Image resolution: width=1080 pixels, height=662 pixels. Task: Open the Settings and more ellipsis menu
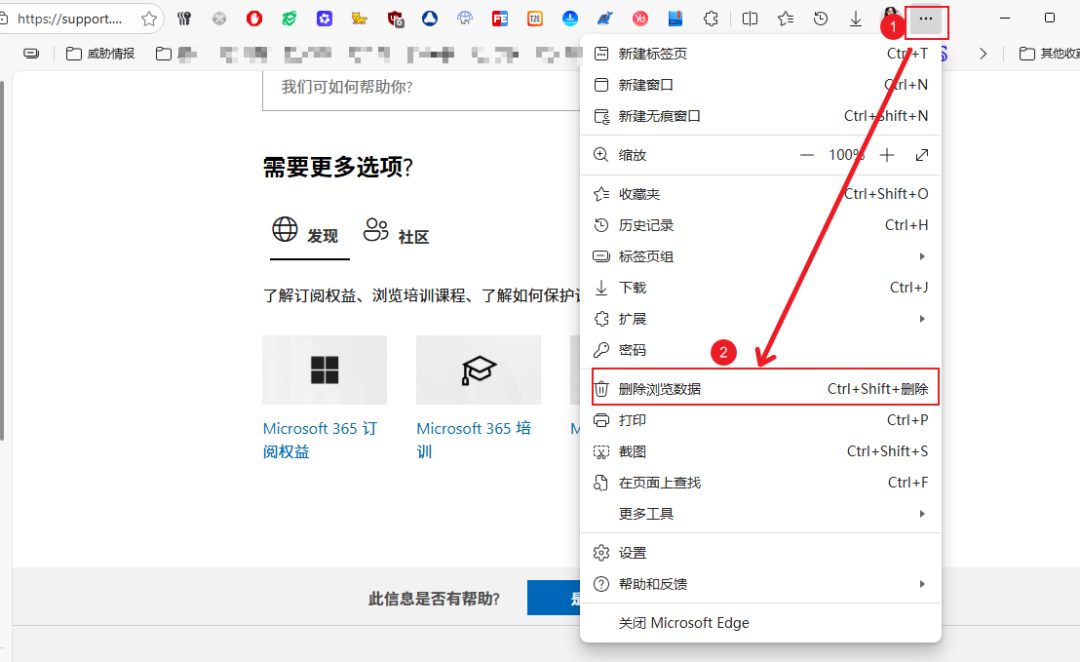click(926, 19)
